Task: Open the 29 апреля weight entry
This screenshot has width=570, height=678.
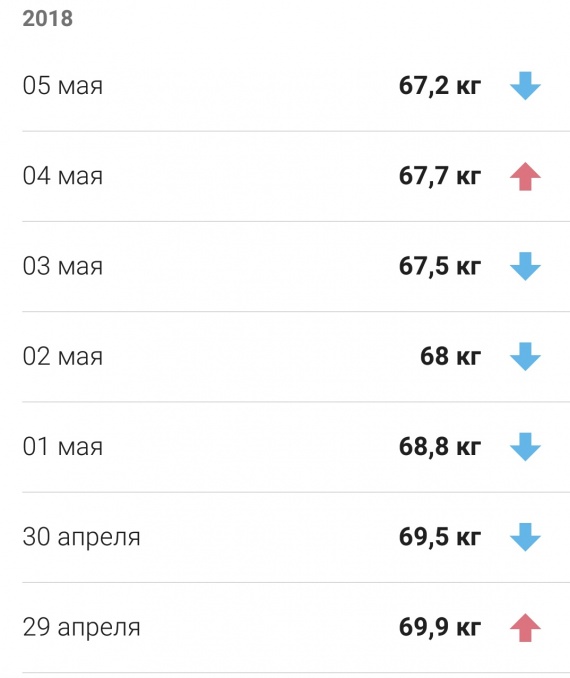Action: 296,627
